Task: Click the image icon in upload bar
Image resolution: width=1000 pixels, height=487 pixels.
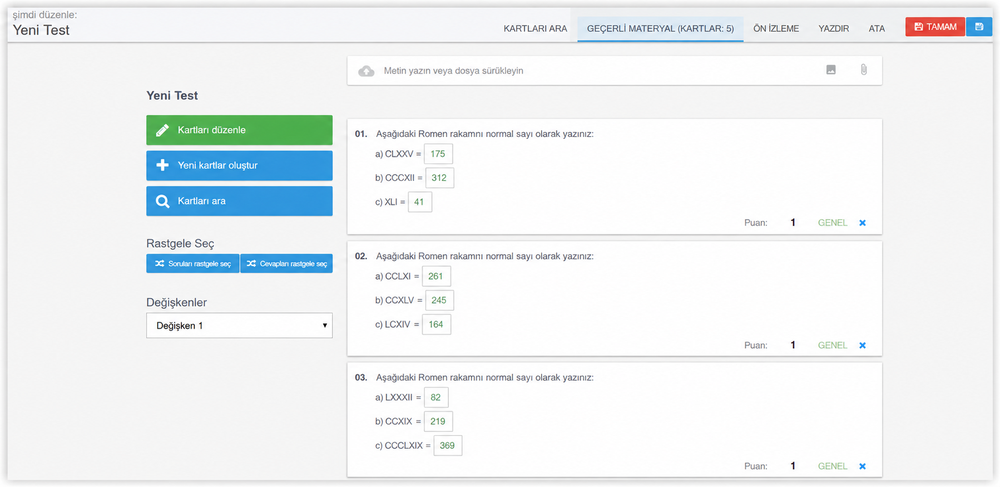Action: 831,70
